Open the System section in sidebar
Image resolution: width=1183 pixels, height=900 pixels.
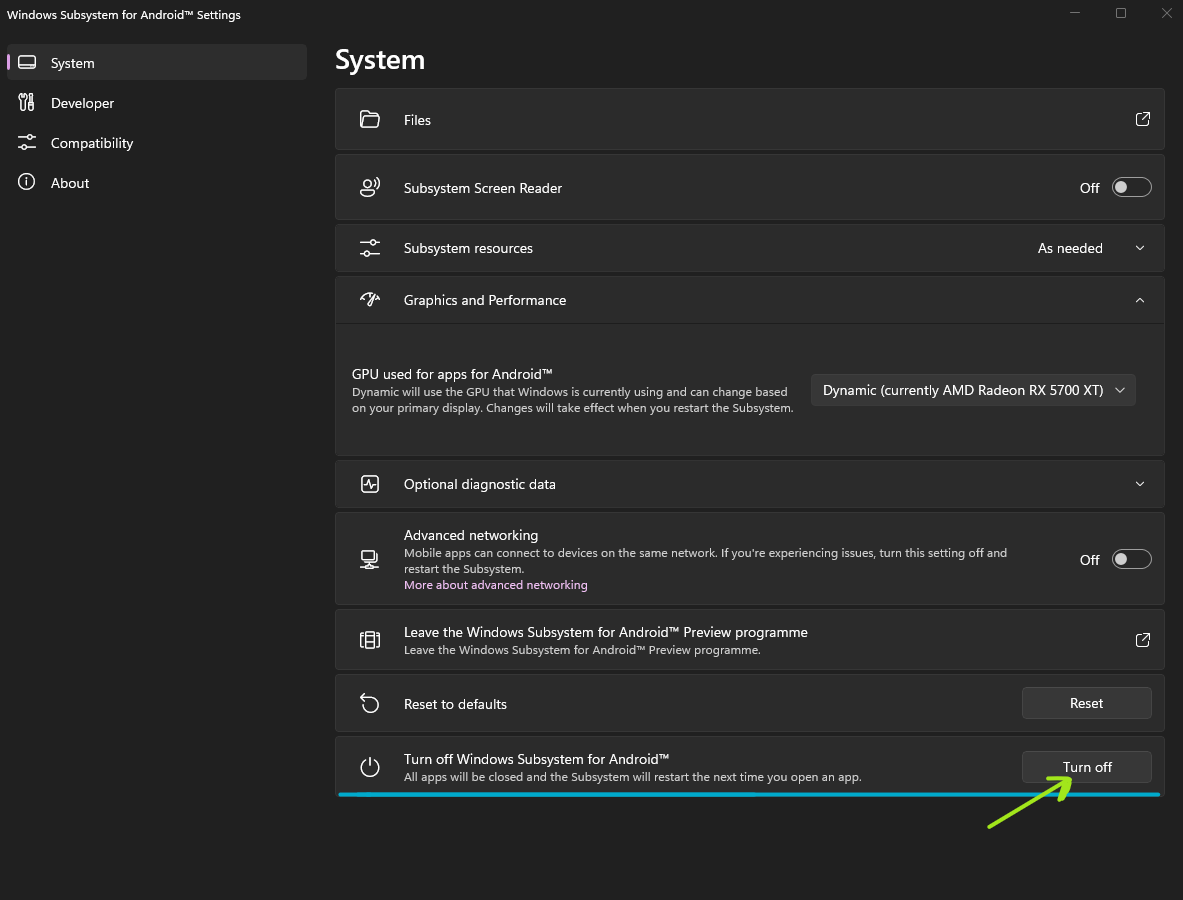tap(157, 63)
